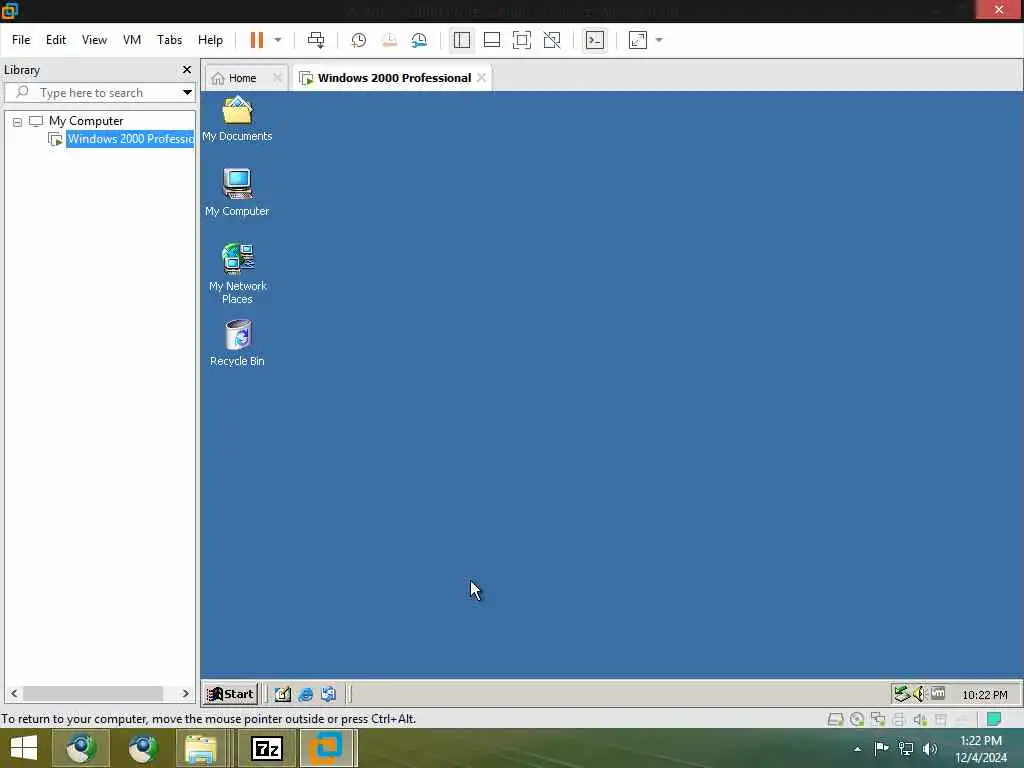Viewport: 1024px width, 768px height.
Task: Click the guest tray network connection icon
Action: coord(901,694)
